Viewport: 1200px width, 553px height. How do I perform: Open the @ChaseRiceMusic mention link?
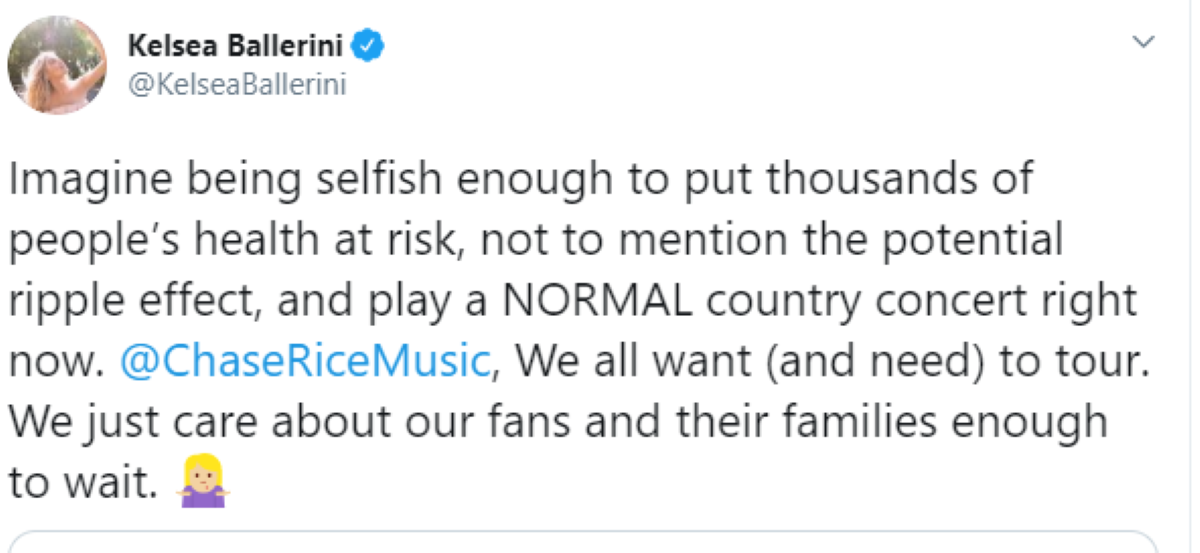[x=305, y=360]
